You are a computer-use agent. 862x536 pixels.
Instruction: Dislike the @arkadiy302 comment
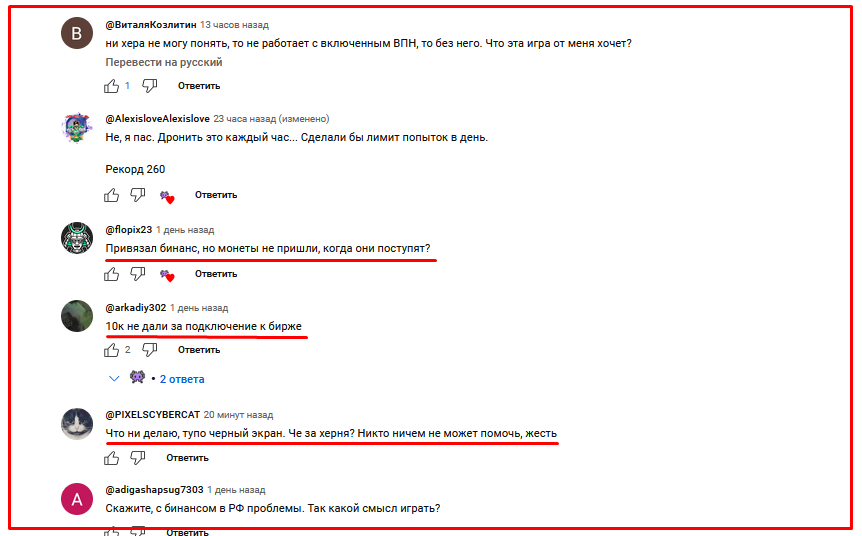pyautogui.click(x=150, y=350)
